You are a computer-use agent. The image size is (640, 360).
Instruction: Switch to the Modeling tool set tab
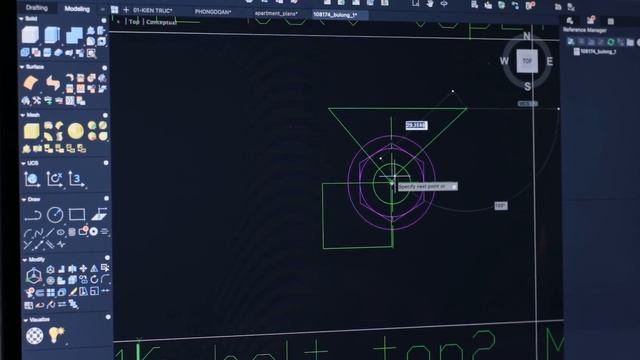point(77,9)
